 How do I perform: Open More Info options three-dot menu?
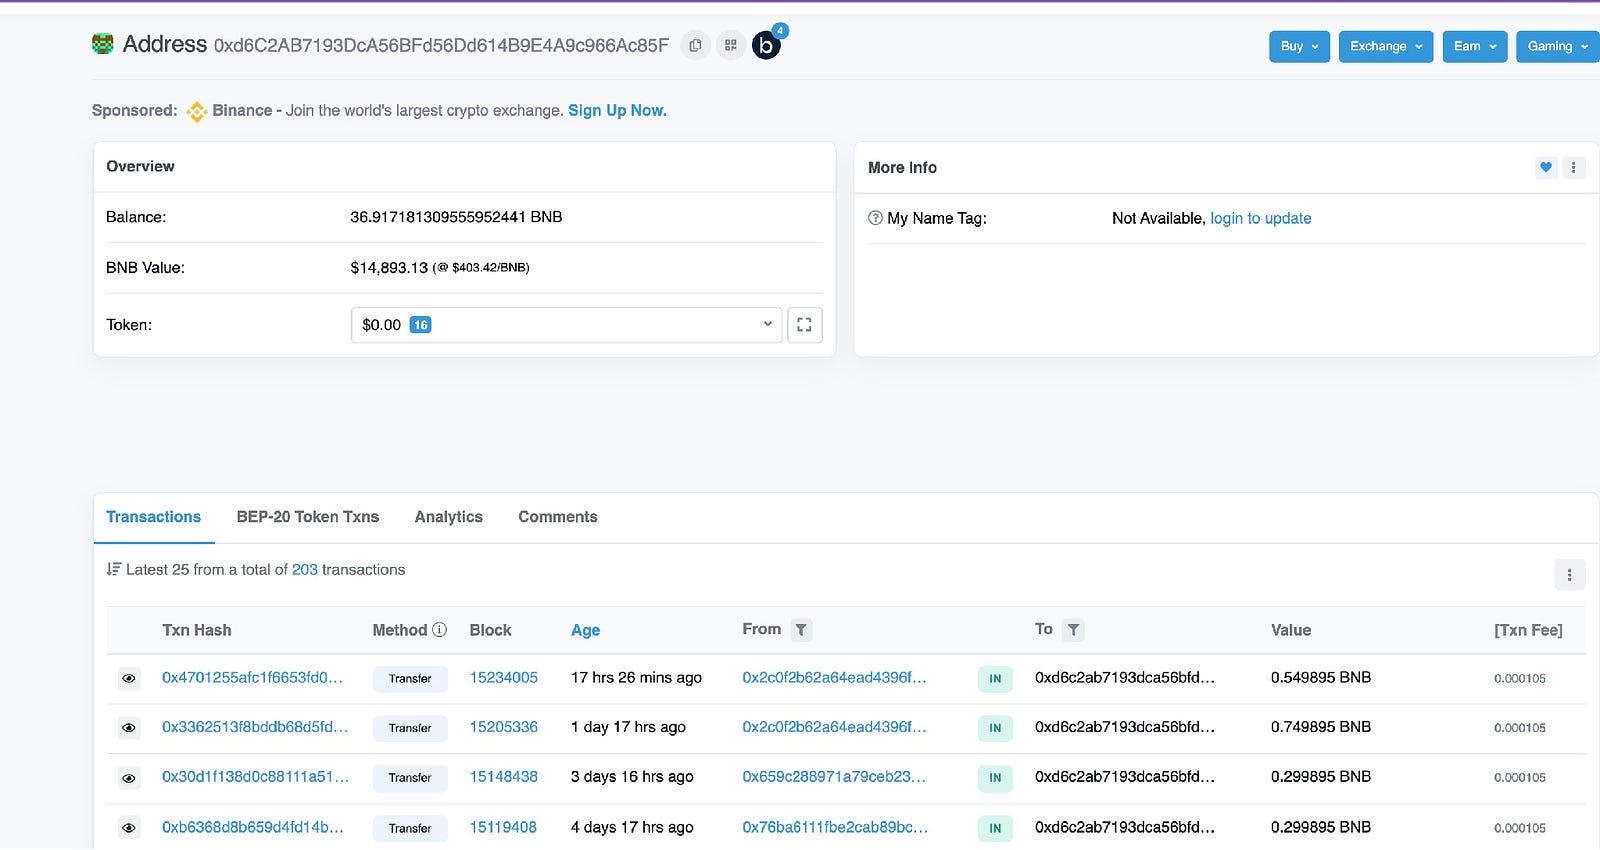pos(1573,167)
